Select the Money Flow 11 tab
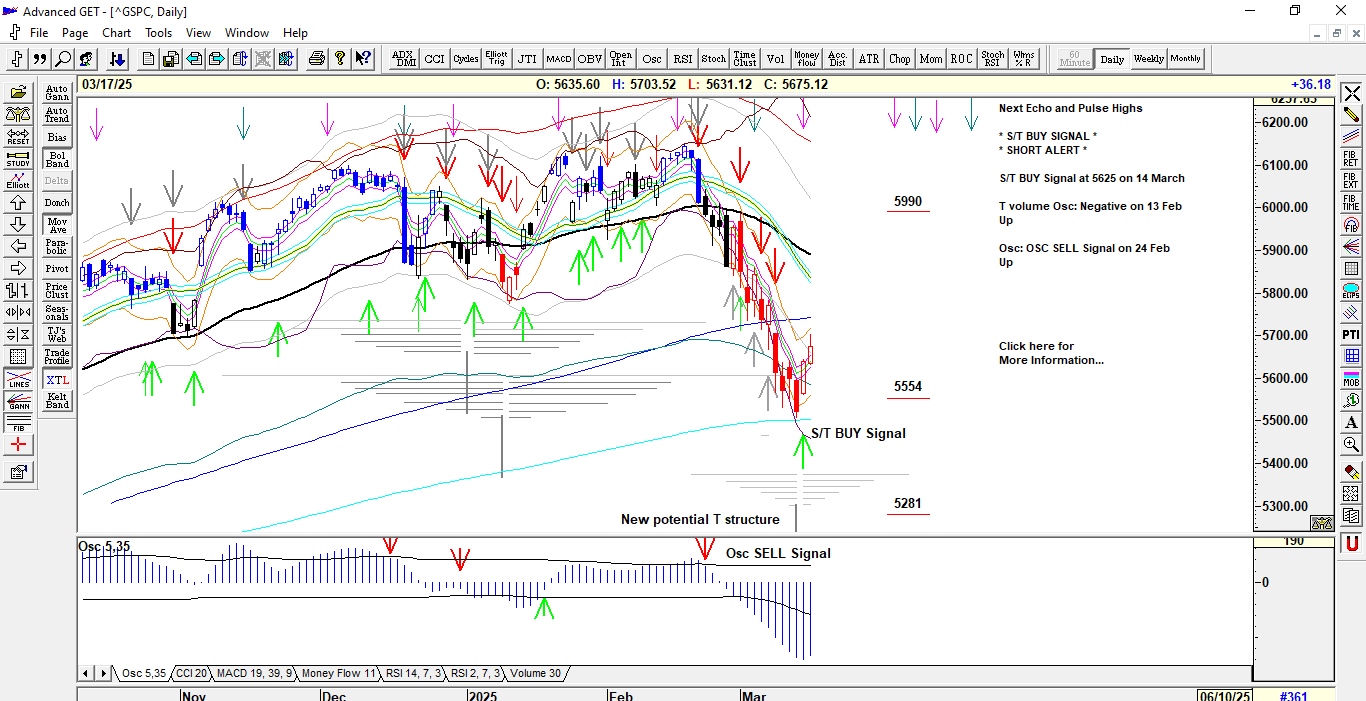The width and height of the screenshot is (1366, 701). click(339, 673)
